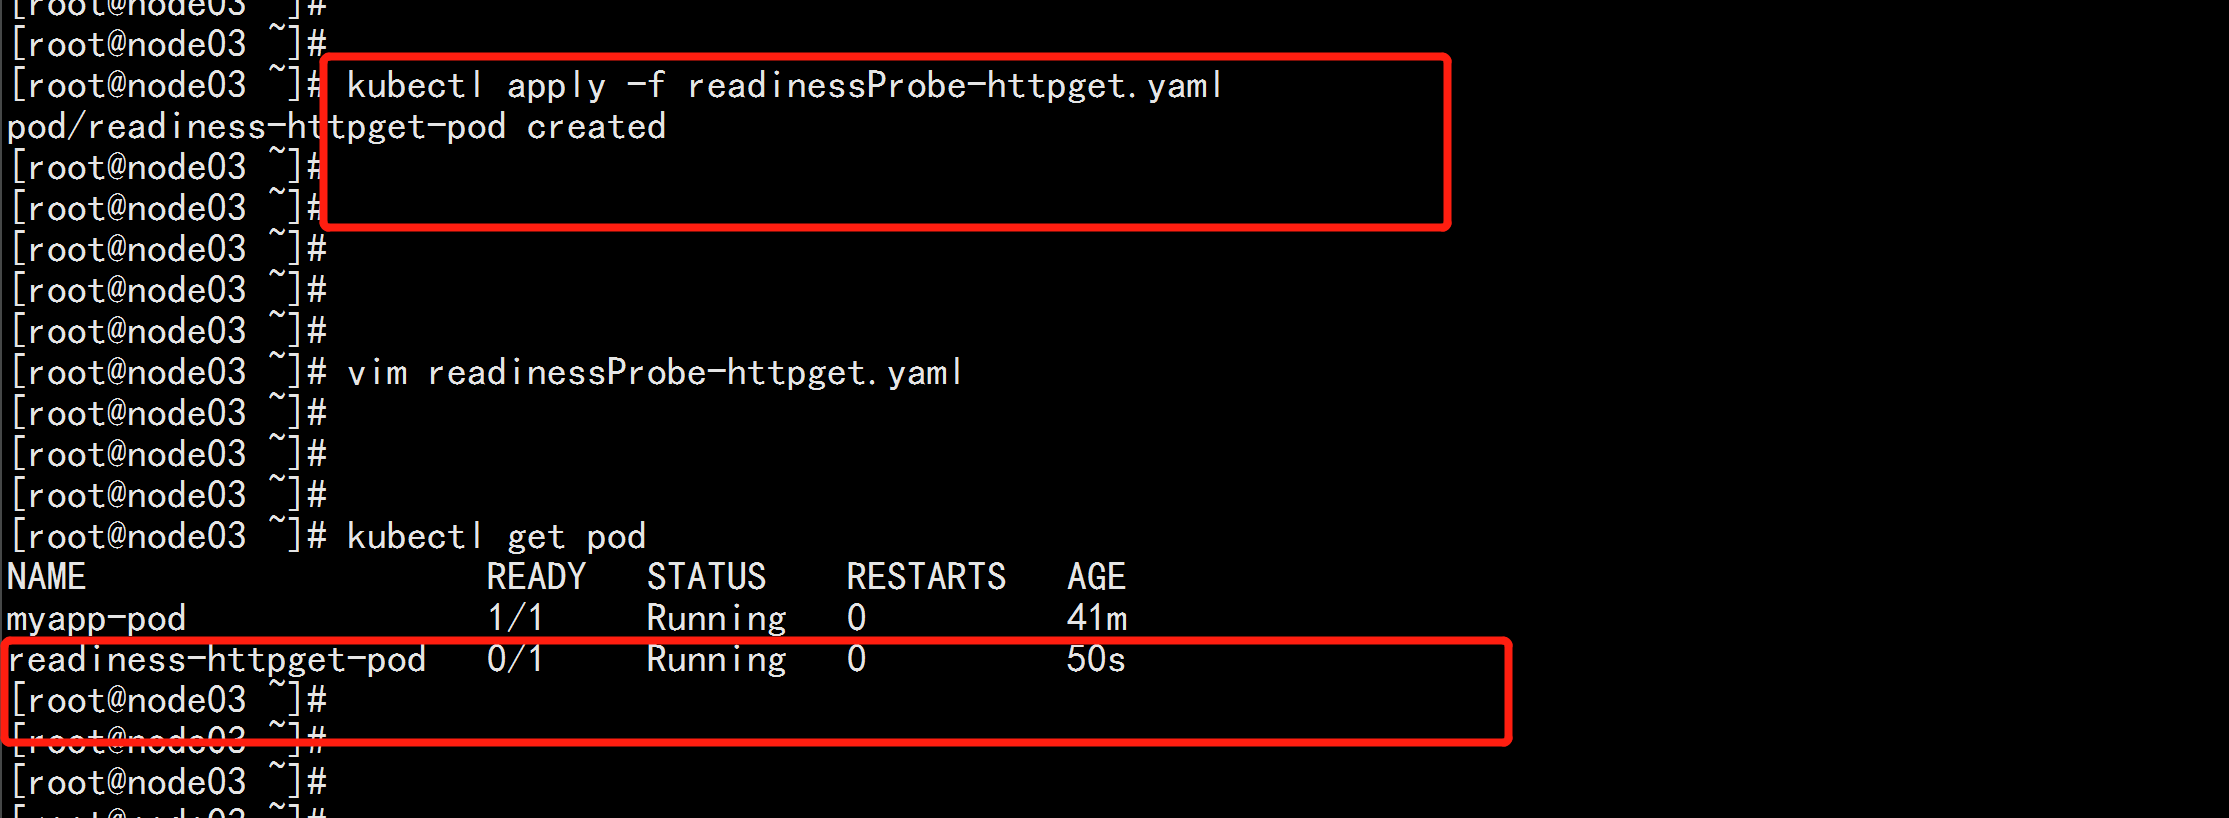Click the 0/1 ready value
2229x818 pixels.
tap(515, 660)
